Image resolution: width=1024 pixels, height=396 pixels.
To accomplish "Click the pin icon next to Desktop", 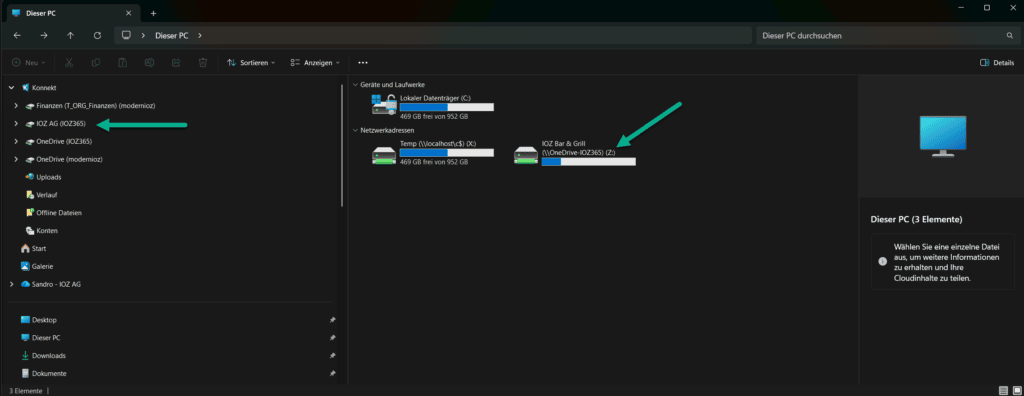I will pos(332,320).
